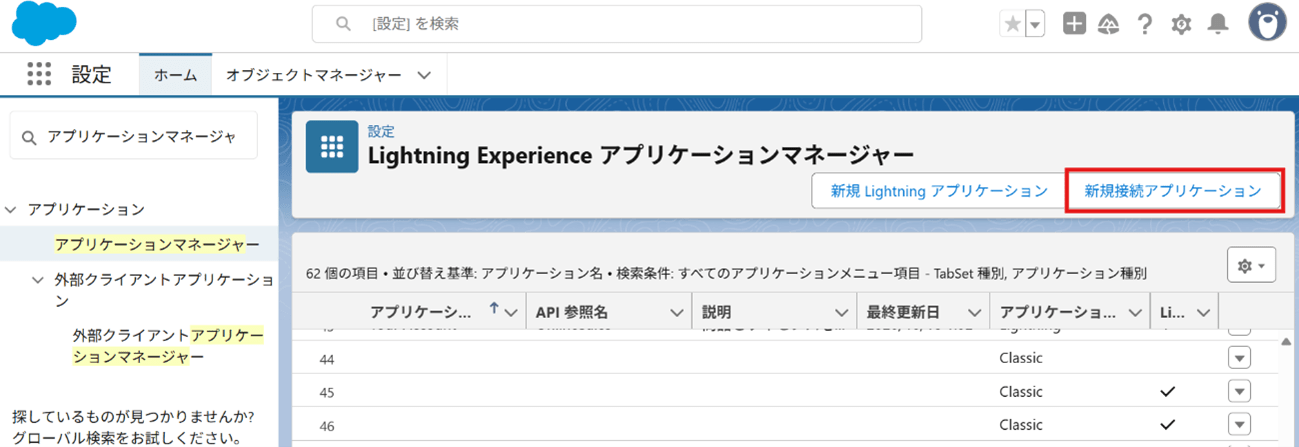Click the App Manager page header icon

click(x=332, y=147)
